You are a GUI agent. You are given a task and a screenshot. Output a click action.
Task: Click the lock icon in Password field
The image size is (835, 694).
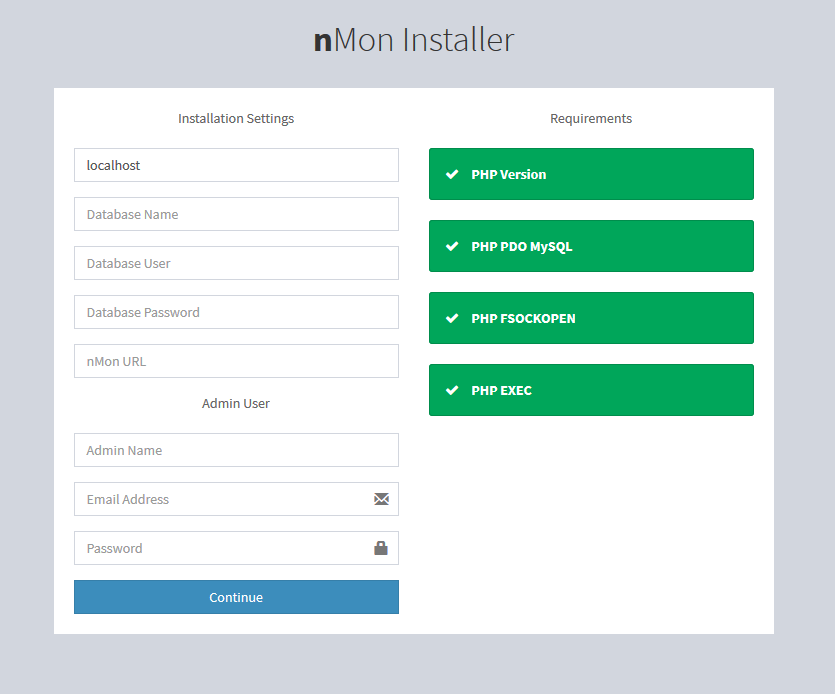pos(381,548)
